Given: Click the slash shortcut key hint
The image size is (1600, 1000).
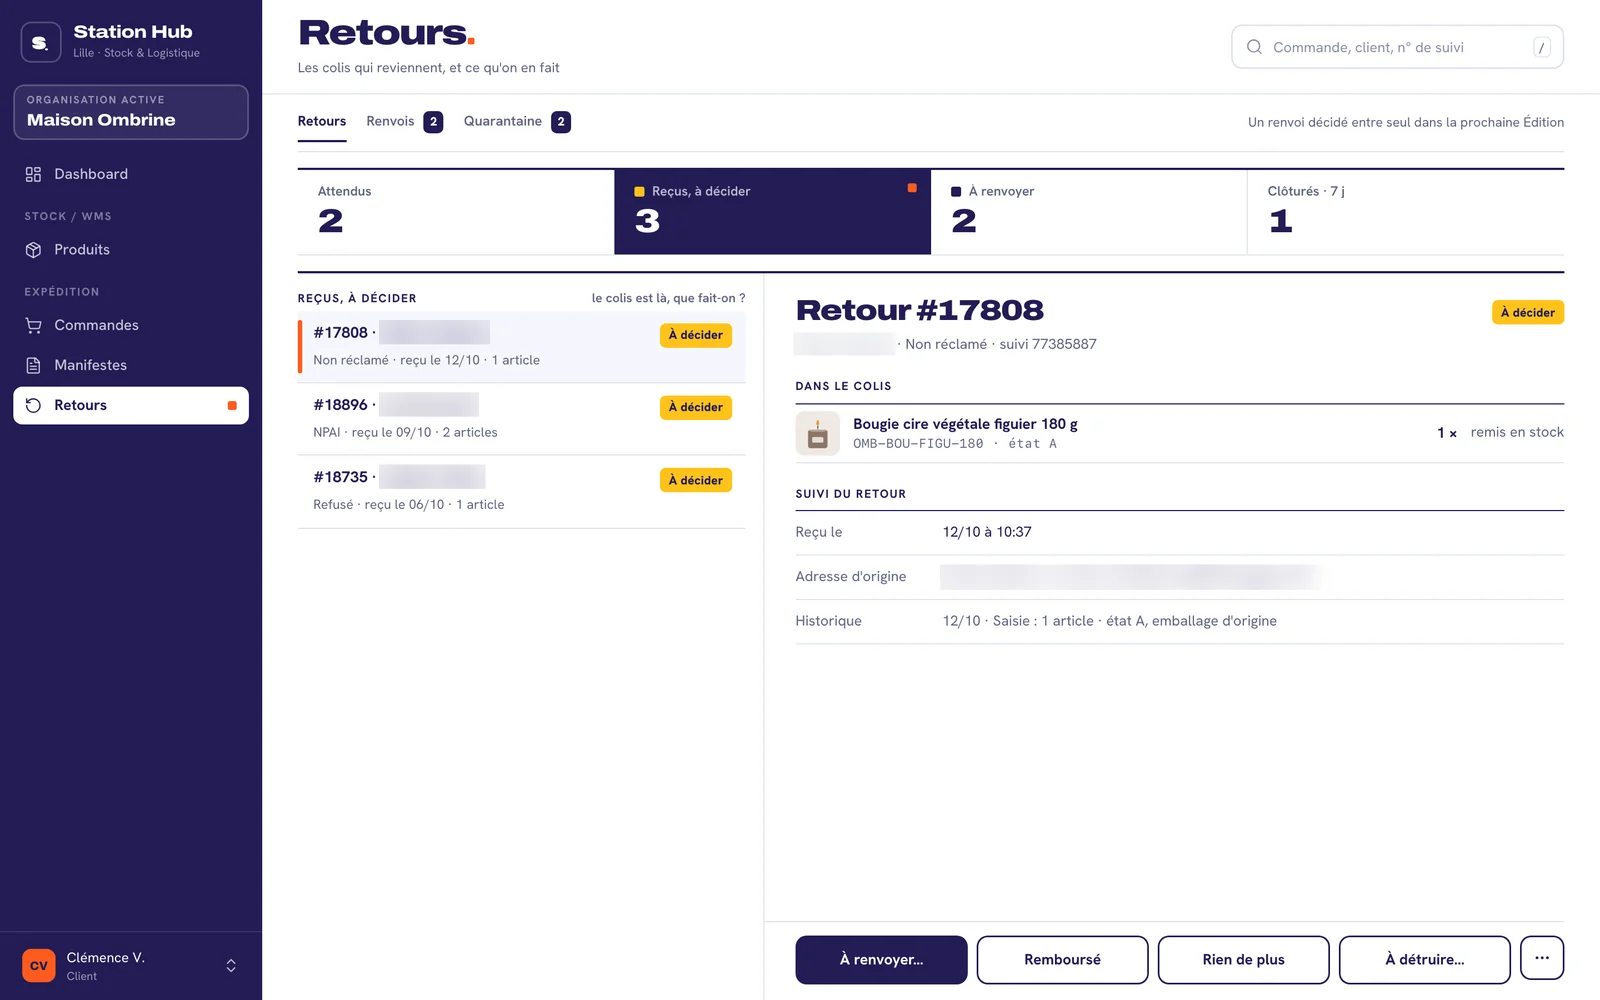Looking at the screenshot, I should coord(1542,47).
